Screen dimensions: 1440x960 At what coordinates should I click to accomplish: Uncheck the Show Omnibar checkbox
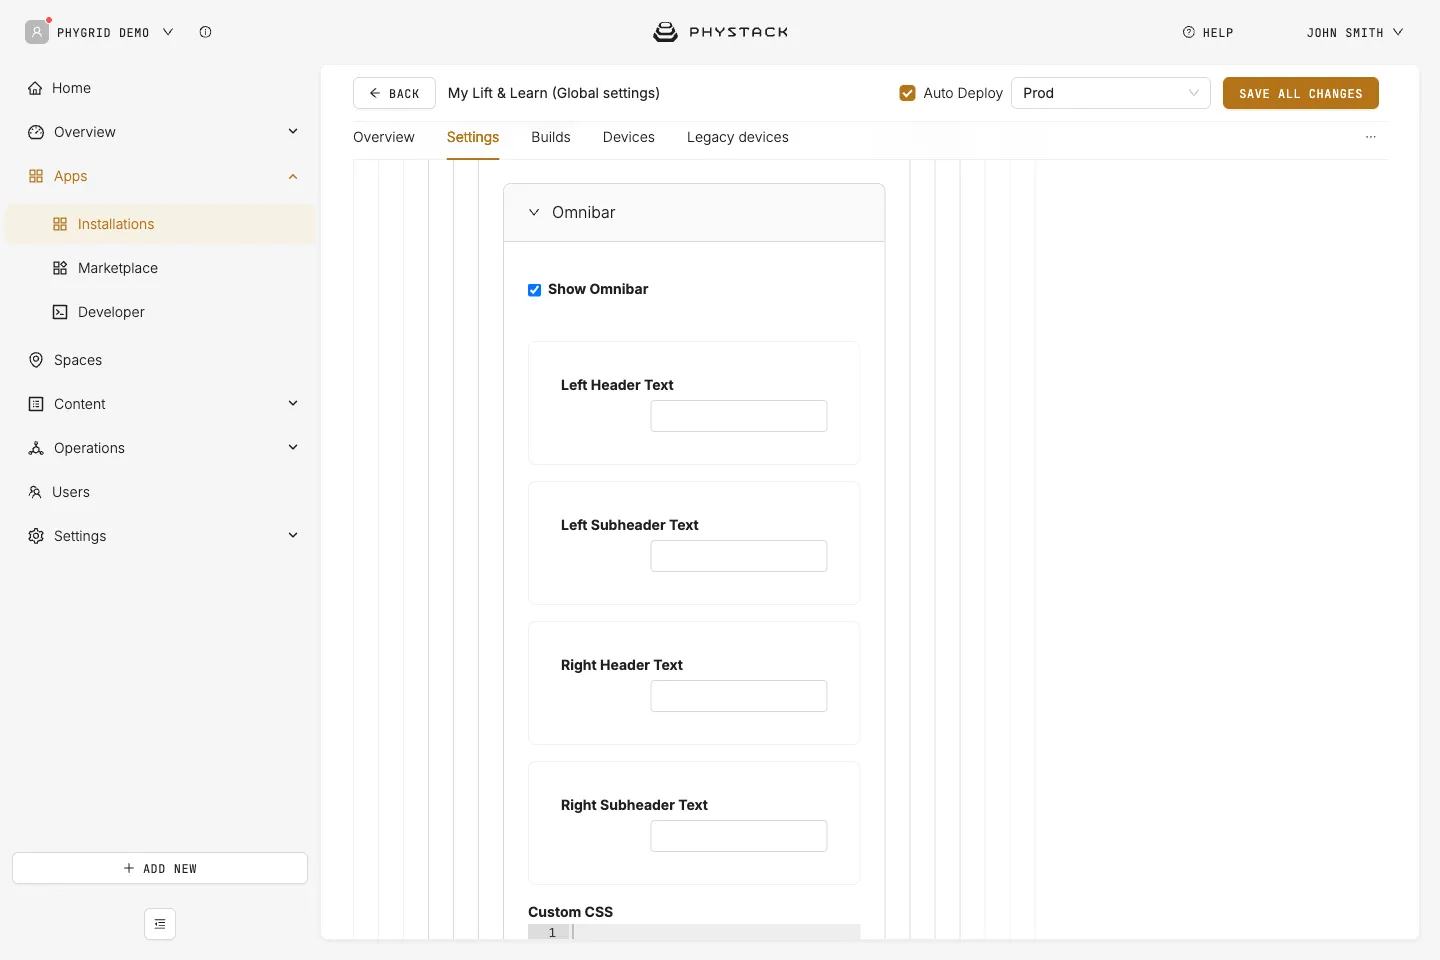(x=535, y=290)
